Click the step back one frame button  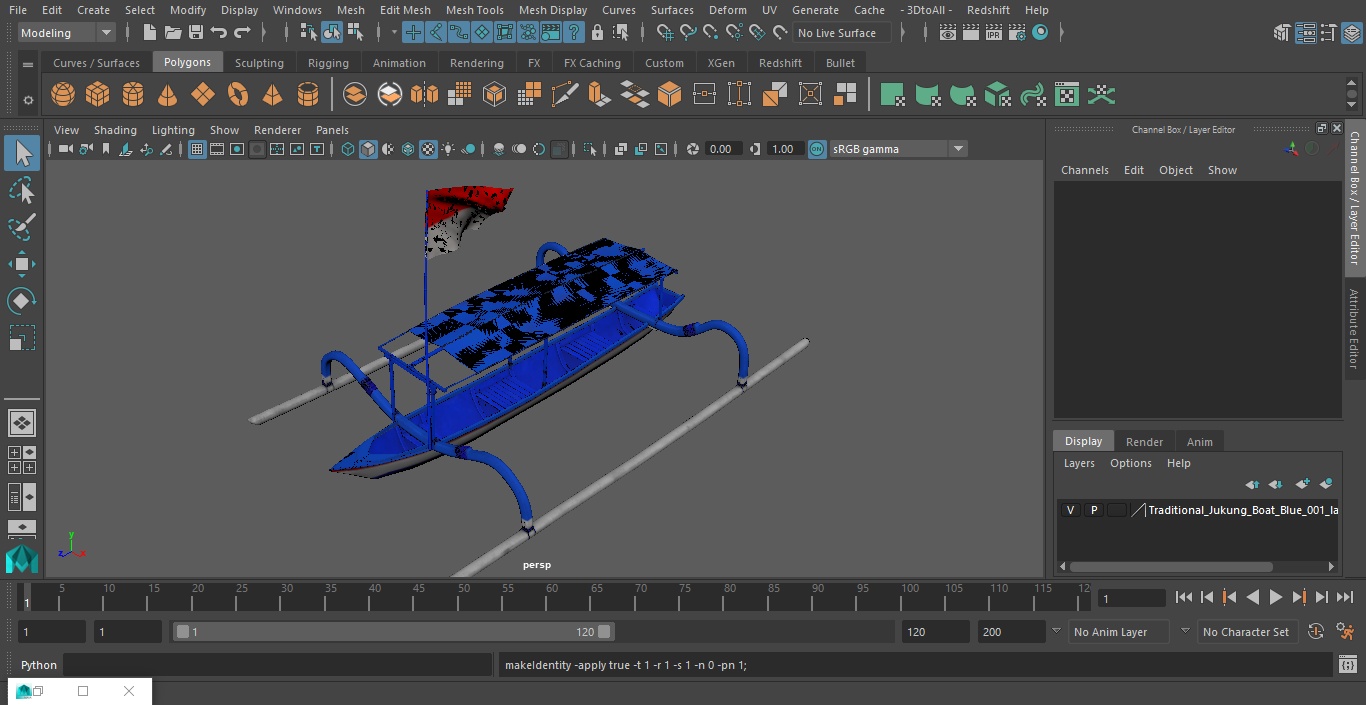point(1207,597)
